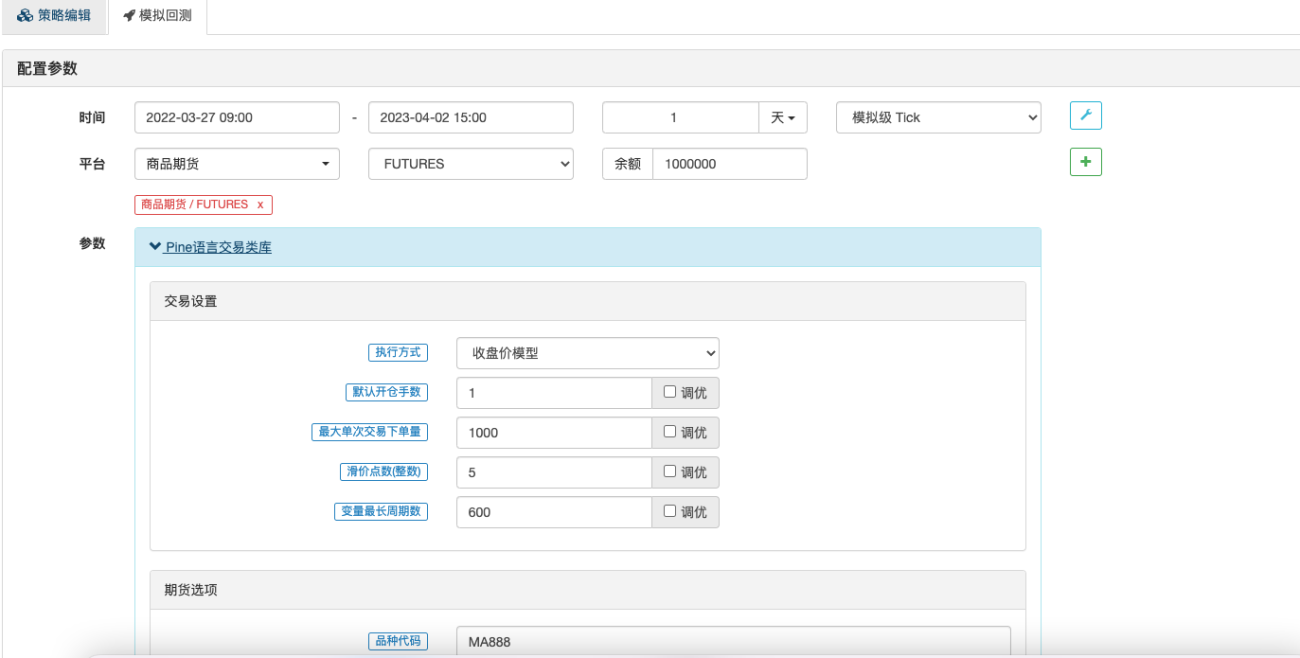Viewport: 1300px width, 658px height.
Task: Open the 天 period unit dropdown
Action: point(783,117)
